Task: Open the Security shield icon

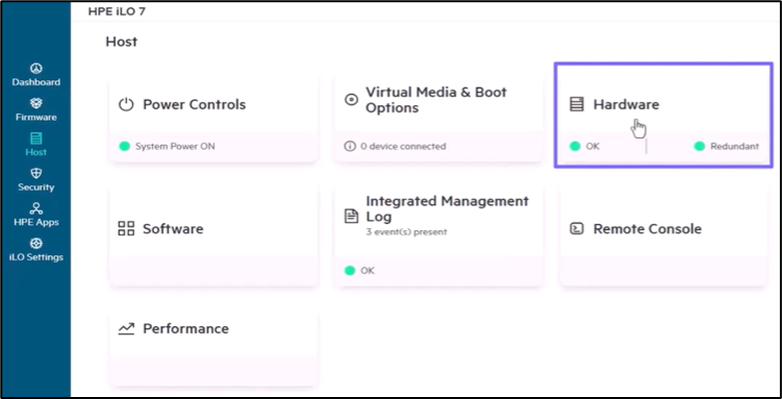Action: (36, 173)
